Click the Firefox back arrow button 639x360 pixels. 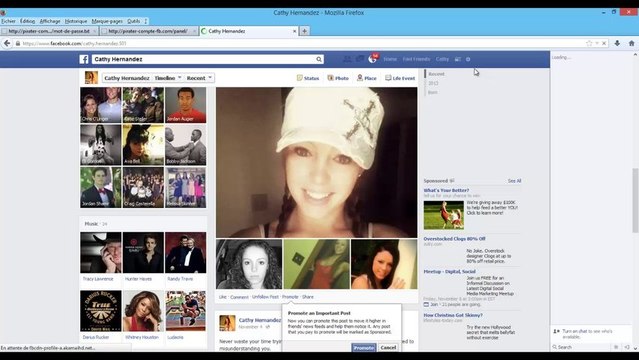coord(7,43)
